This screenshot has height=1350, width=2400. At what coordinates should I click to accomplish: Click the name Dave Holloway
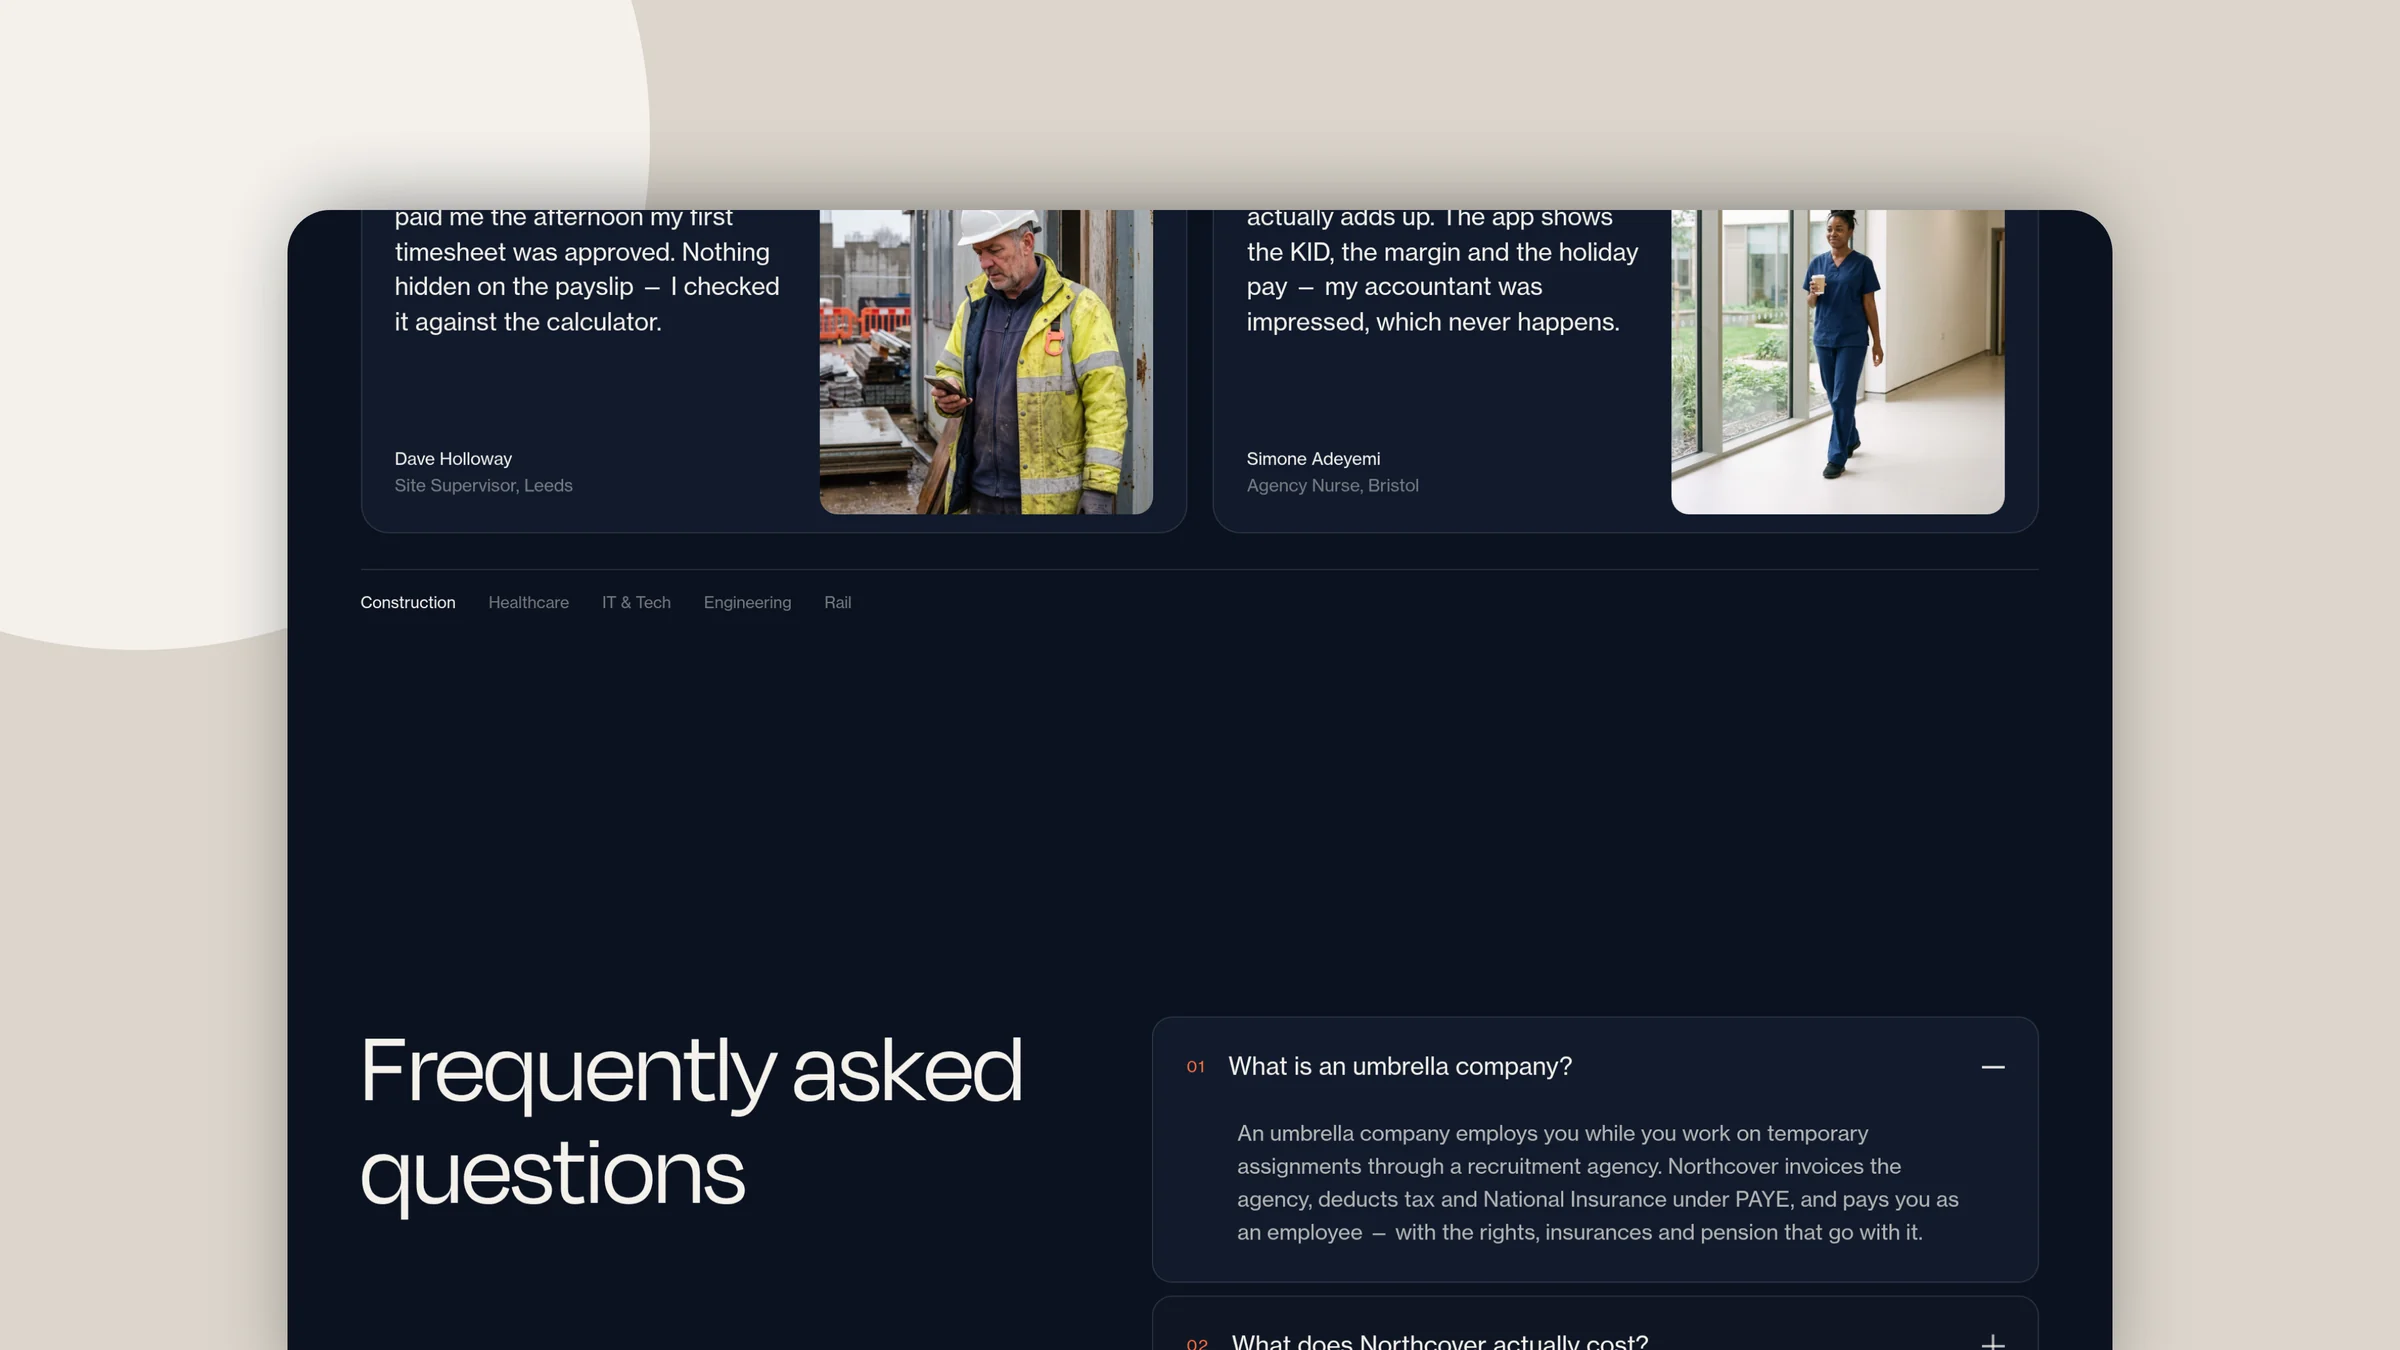[x=453, y=459]
